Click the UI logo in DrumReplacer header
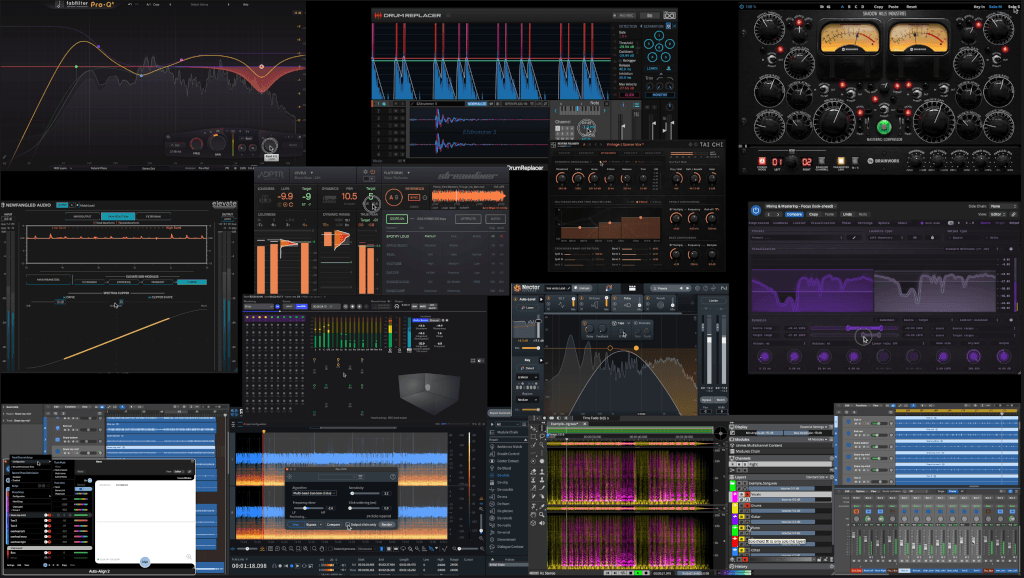Viewport: 1024px width, 578px height. click(669, 15)
